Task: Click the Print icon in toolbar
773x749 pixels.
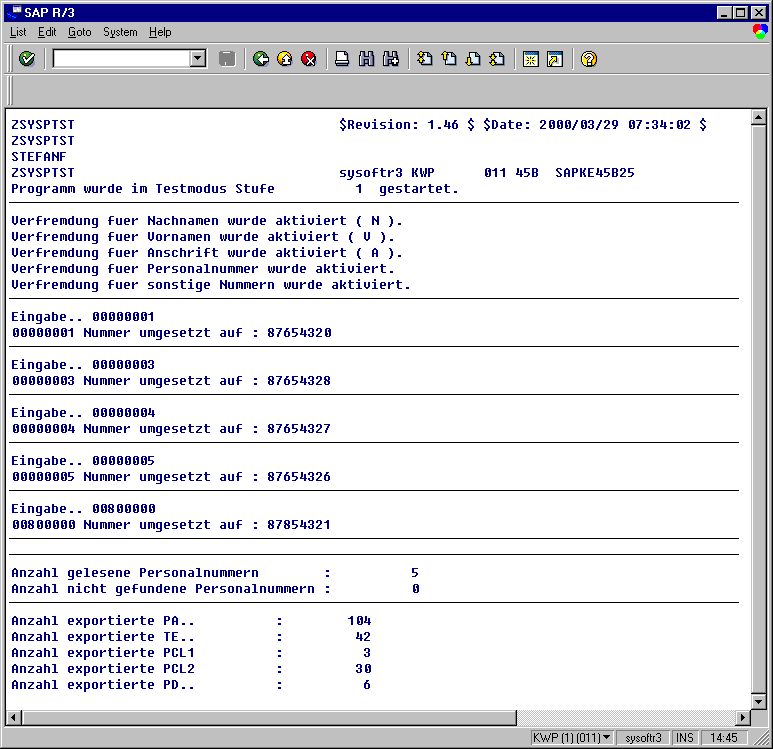Action: (x=342, y=59)
